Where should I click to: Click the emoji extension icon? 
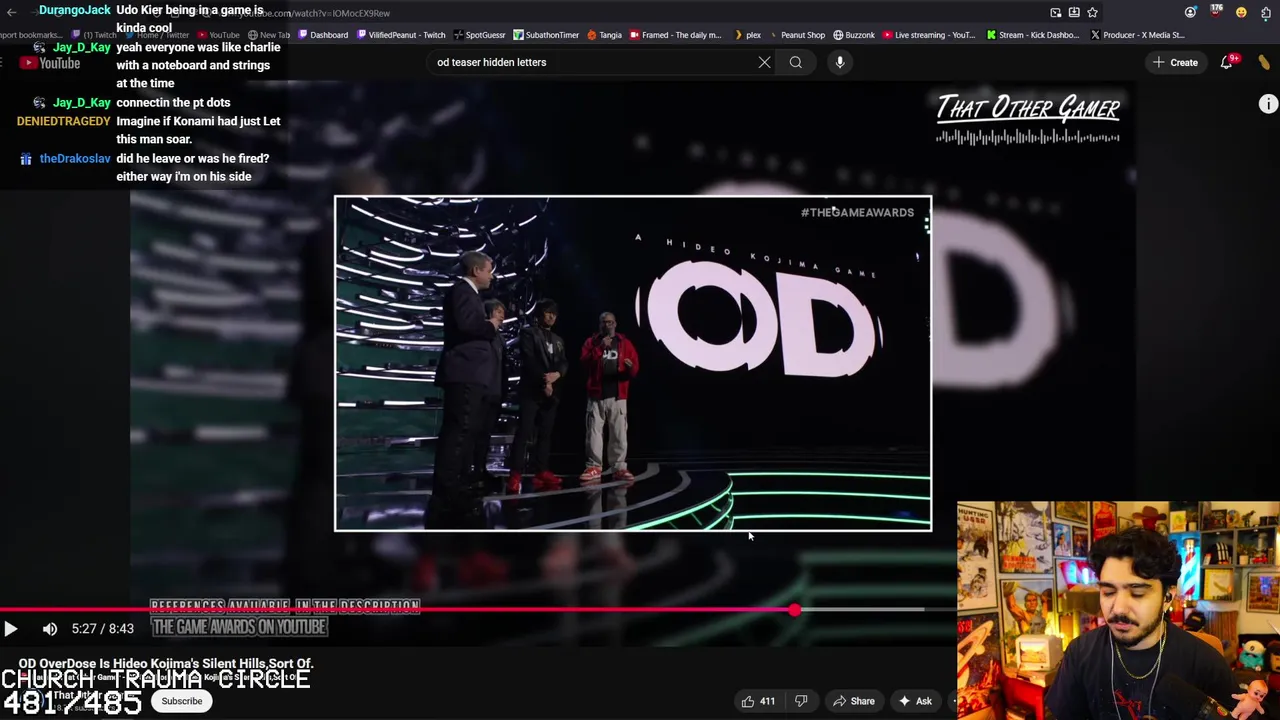tap(1241, 12)
